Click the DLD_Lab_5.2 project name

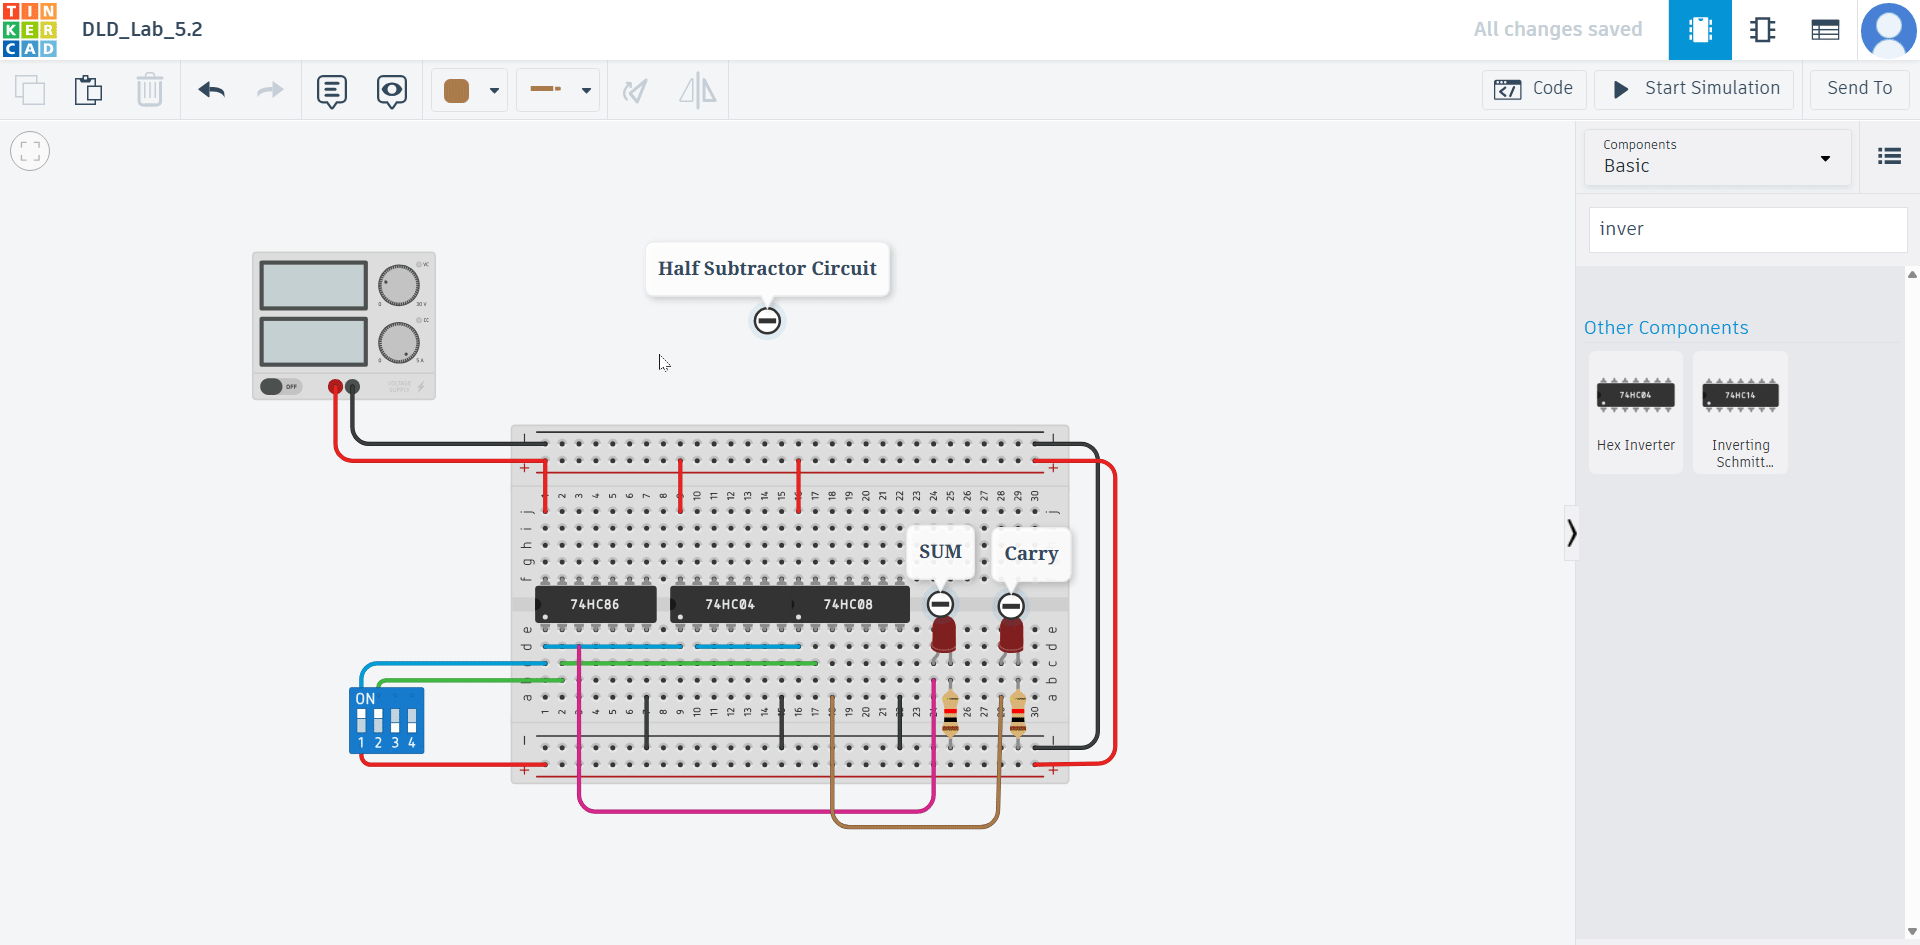(x=142, y=29)
